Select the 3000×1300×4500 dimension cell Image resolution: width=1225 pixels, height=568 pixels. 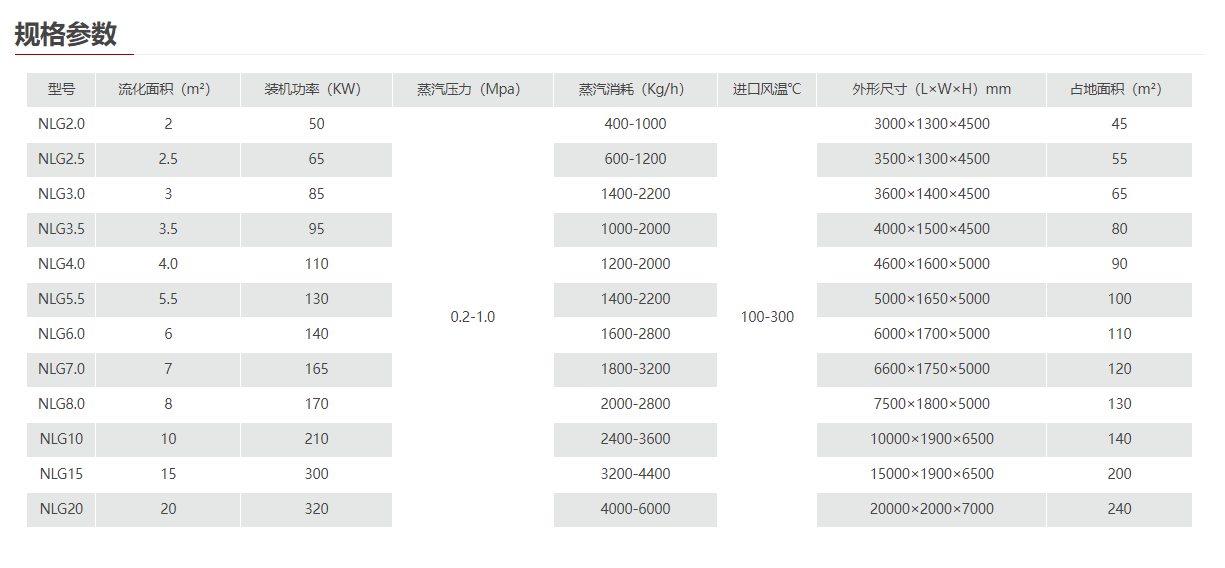click(931, 124)
